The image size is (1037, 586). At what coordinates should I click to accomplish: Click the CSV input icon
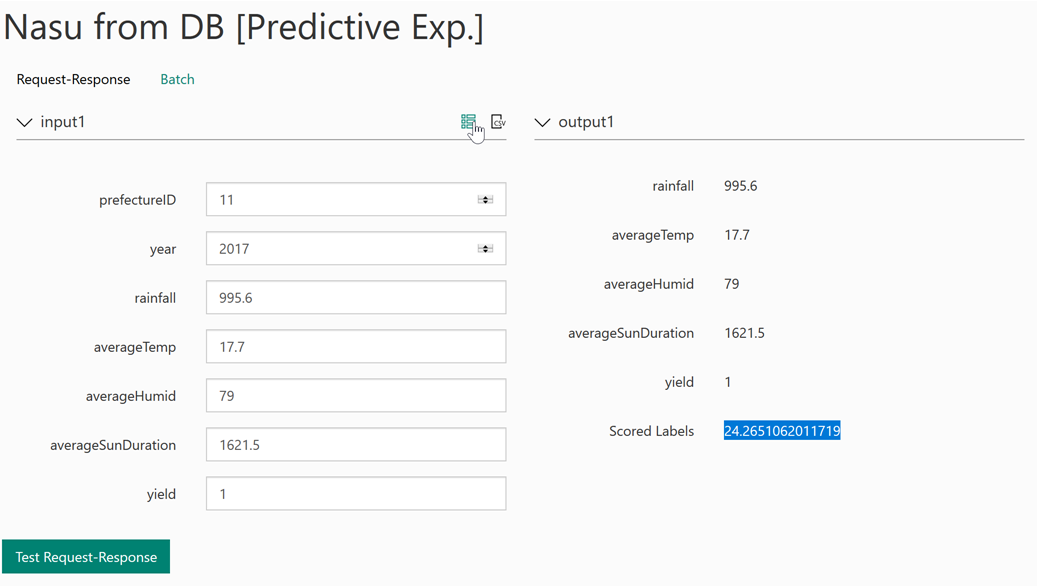pos(498,122)
